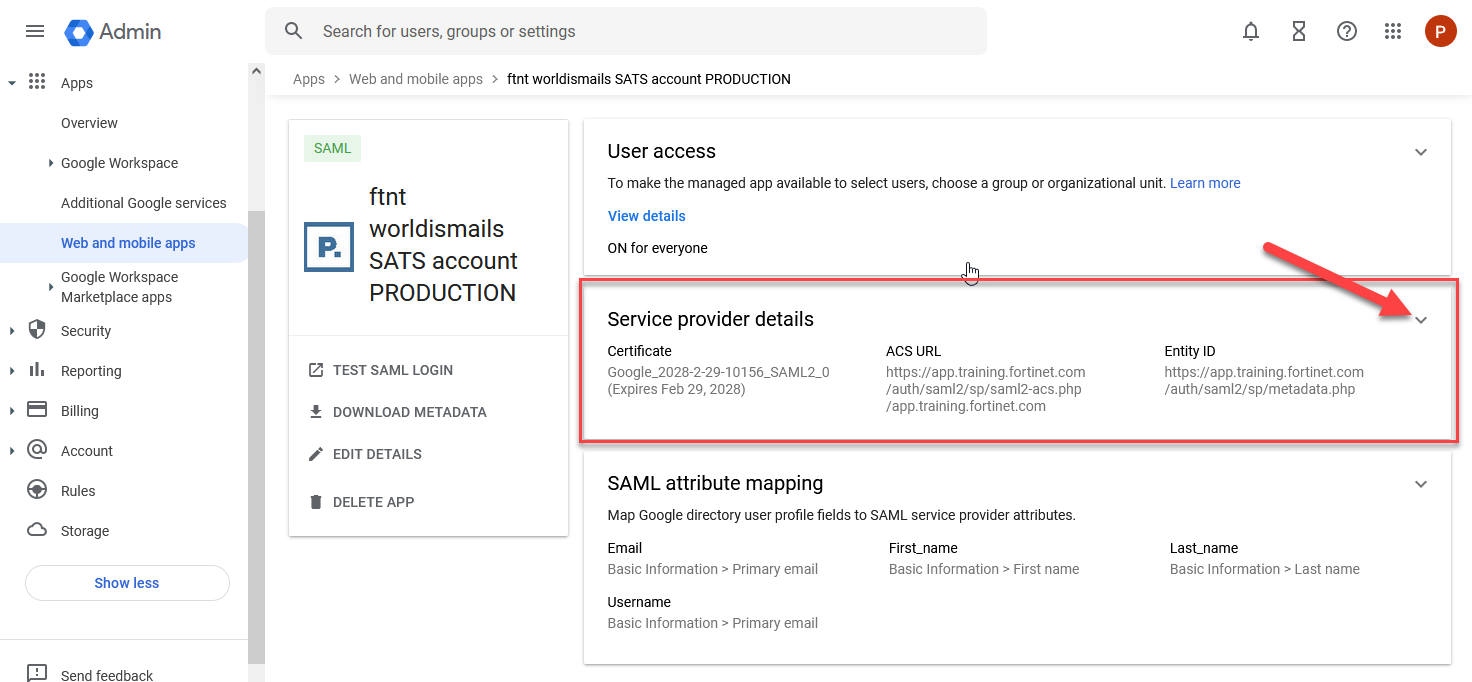Click the sidebar scroll up arrow
The width and height of the screenshot is (1472, 682).
[x=257, y=71]
